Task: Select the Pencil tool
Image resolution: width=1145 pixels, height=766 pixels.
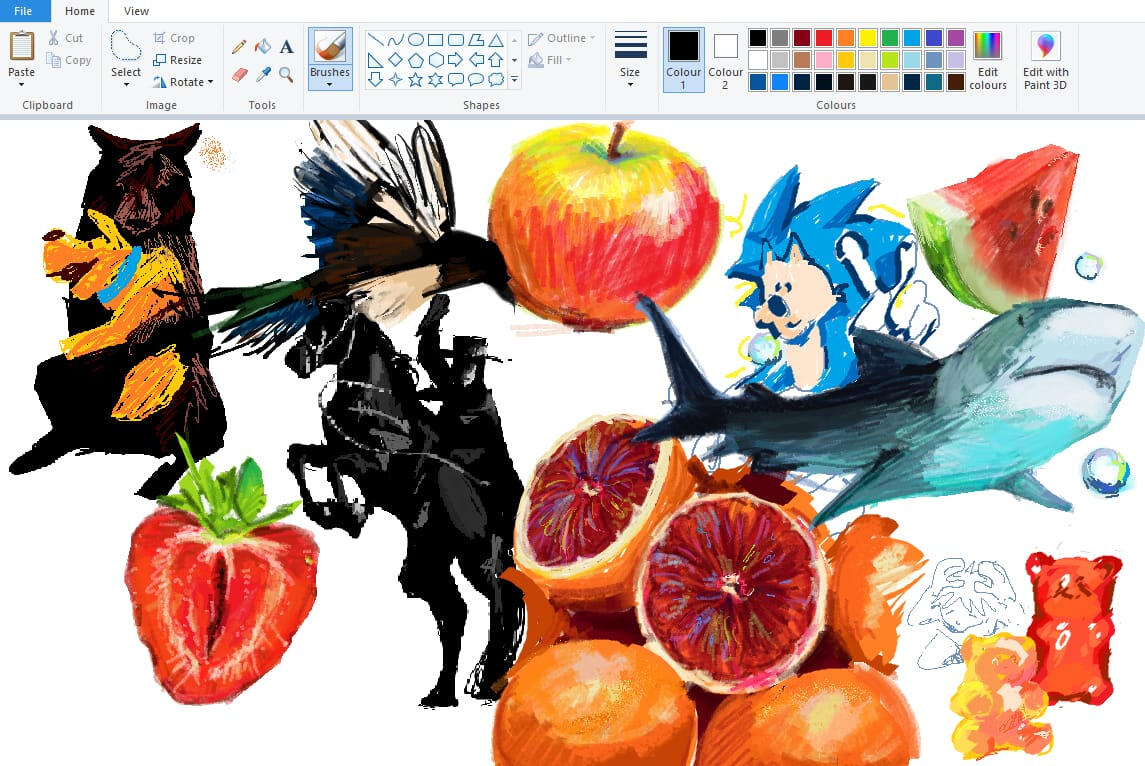Action: (x=239, y=47)
